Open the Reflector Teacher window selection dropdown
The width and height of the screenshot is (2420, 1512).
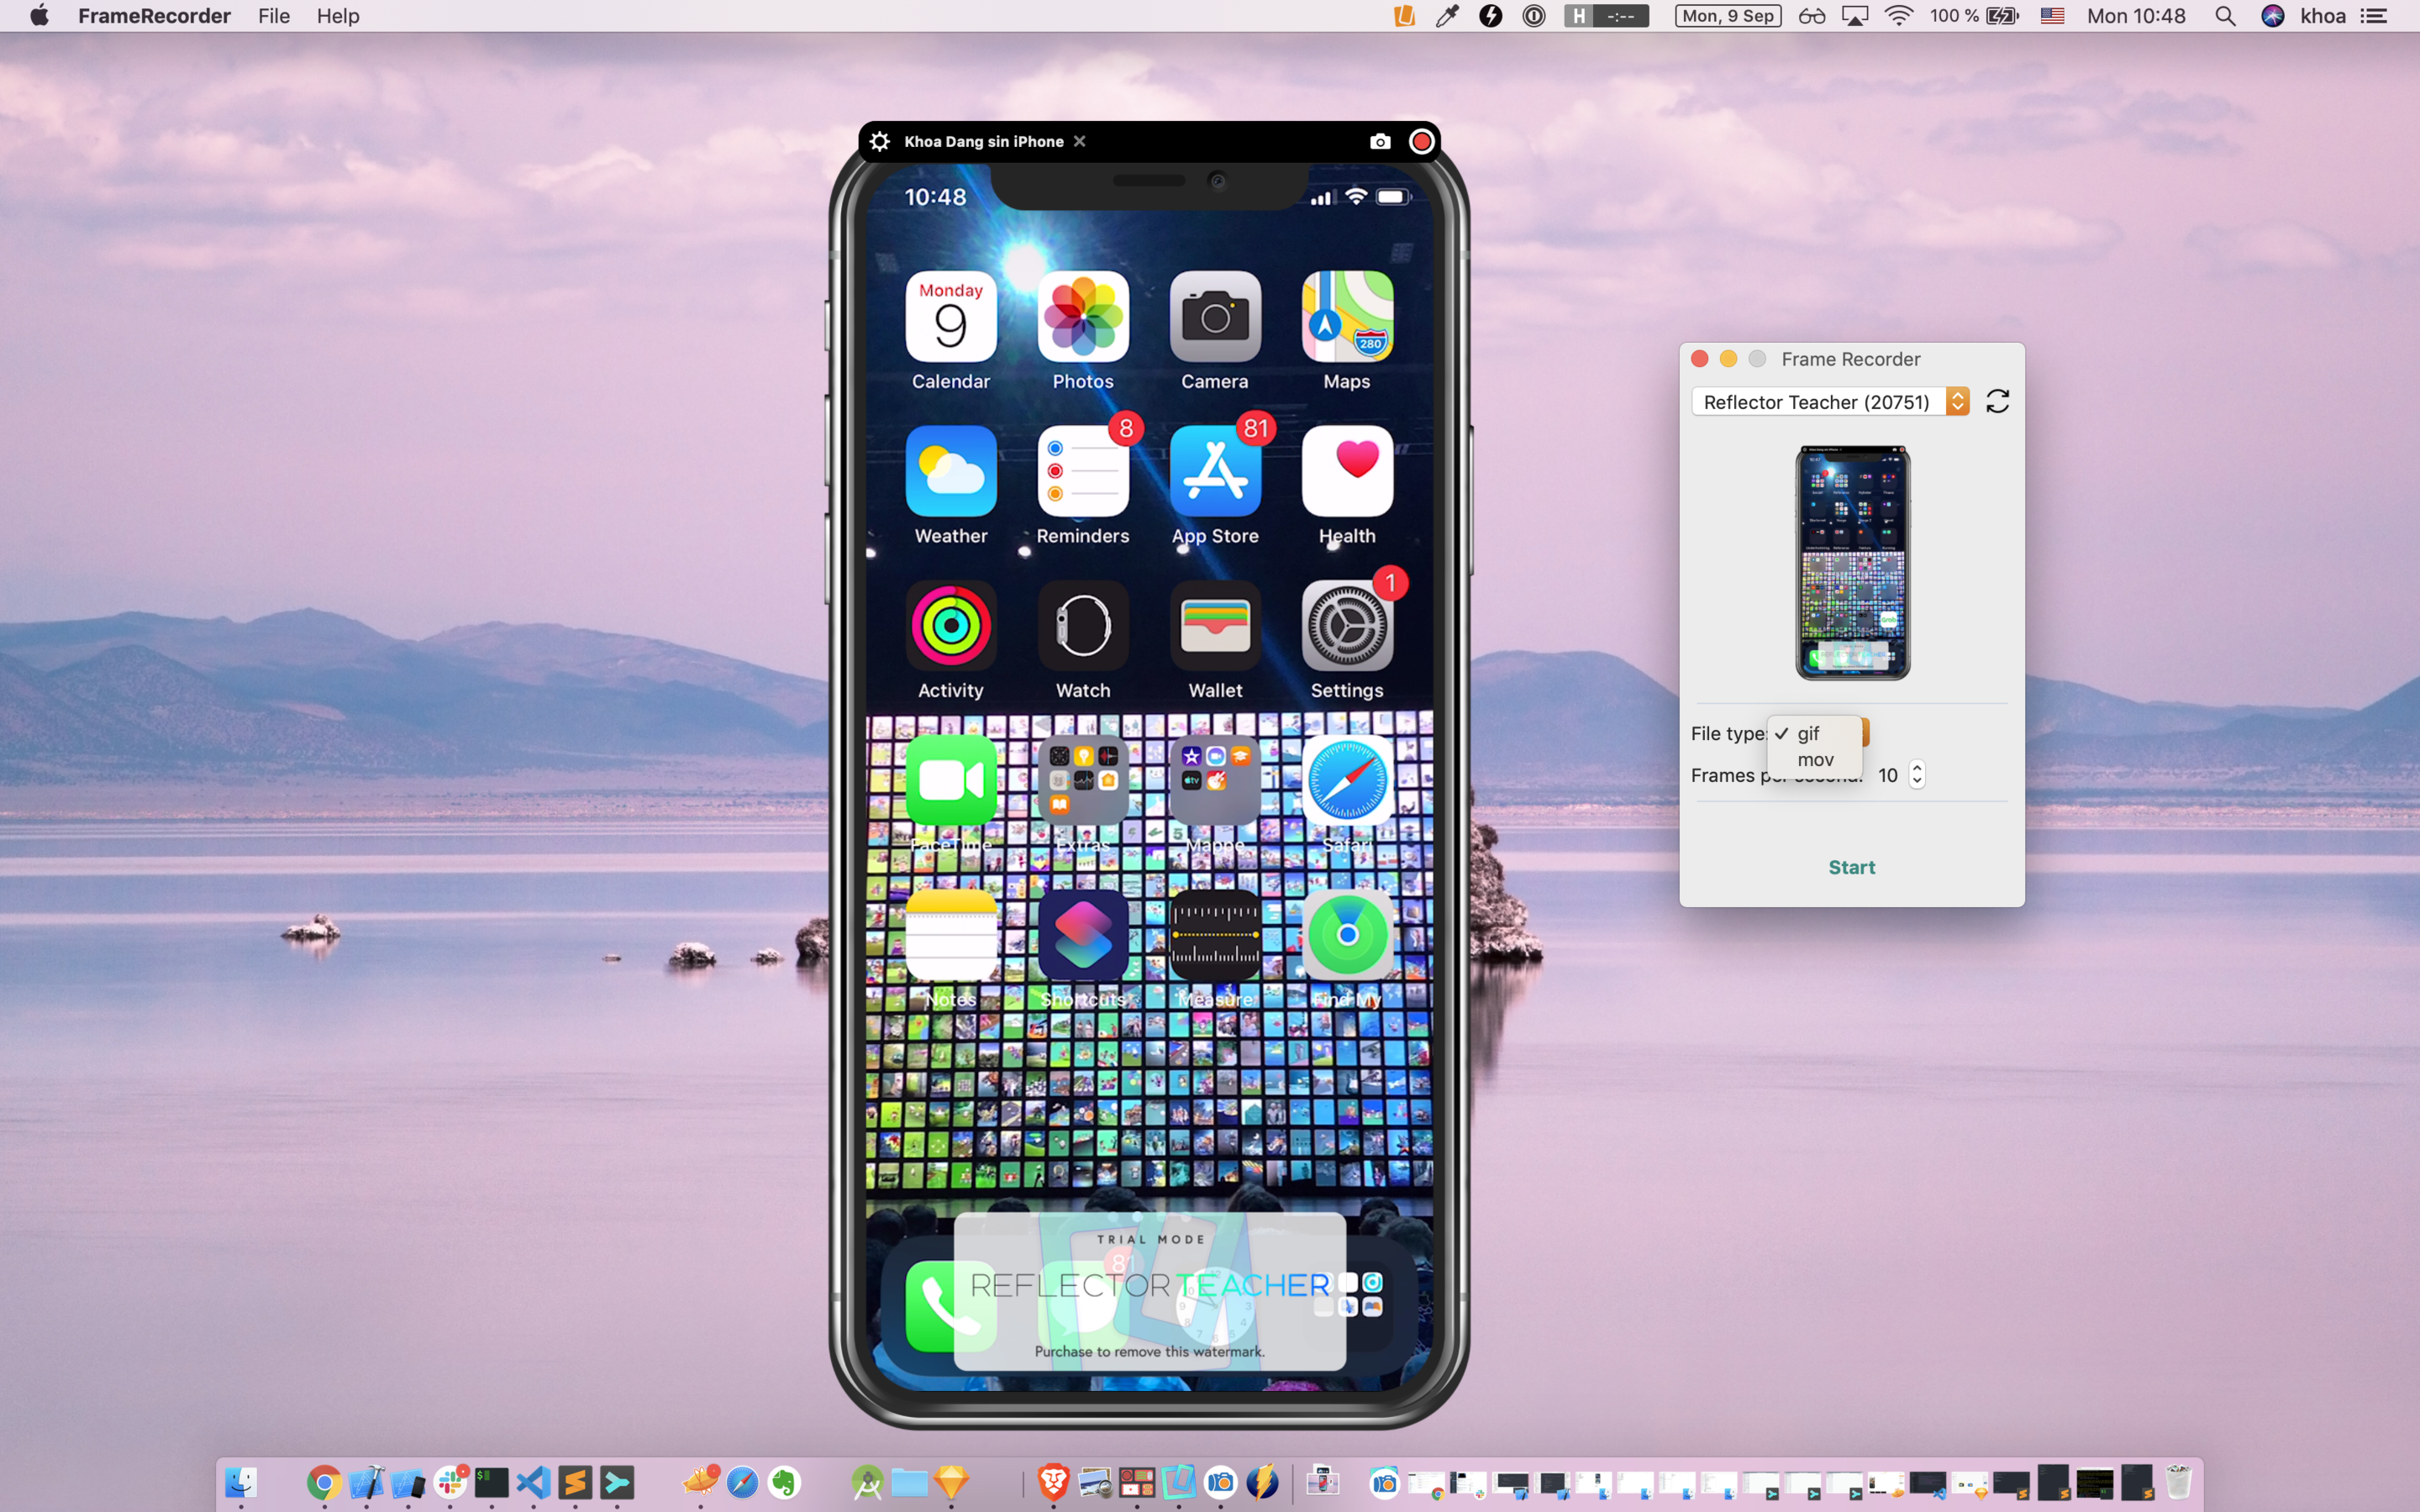(1829, 401)
